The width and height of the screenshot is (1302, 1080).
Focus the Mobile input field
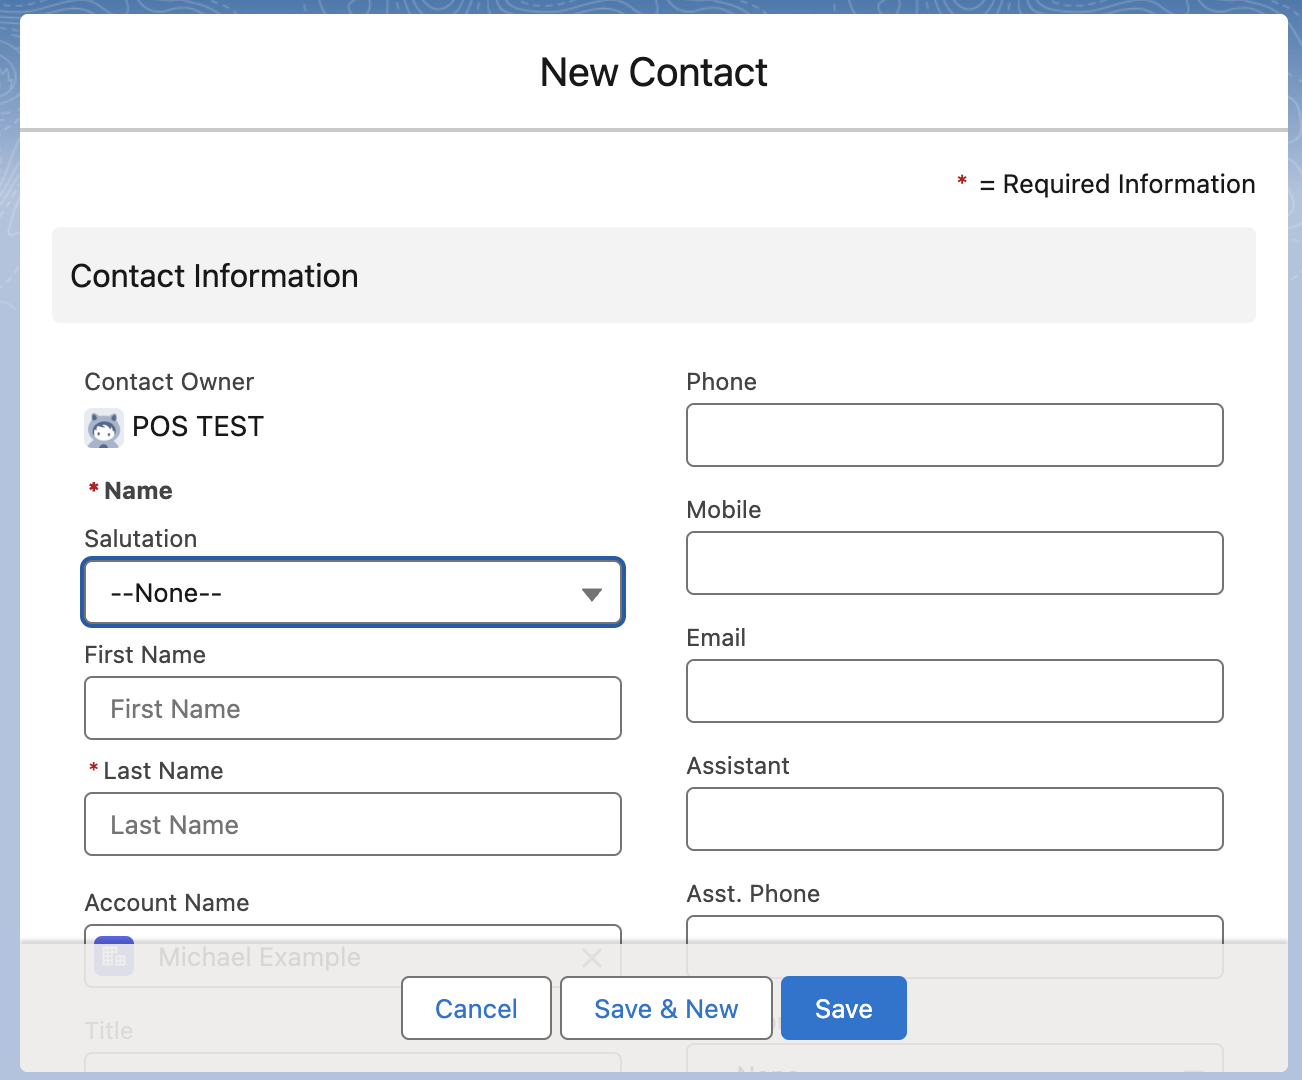[x=955, y=563]
